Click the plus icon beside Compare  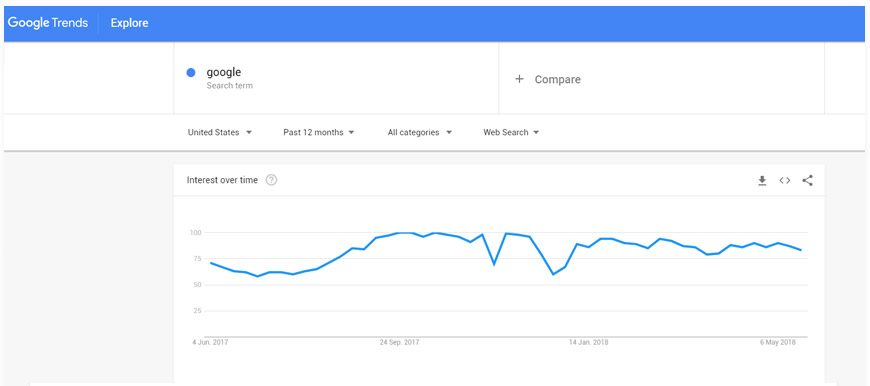[519, 79]
